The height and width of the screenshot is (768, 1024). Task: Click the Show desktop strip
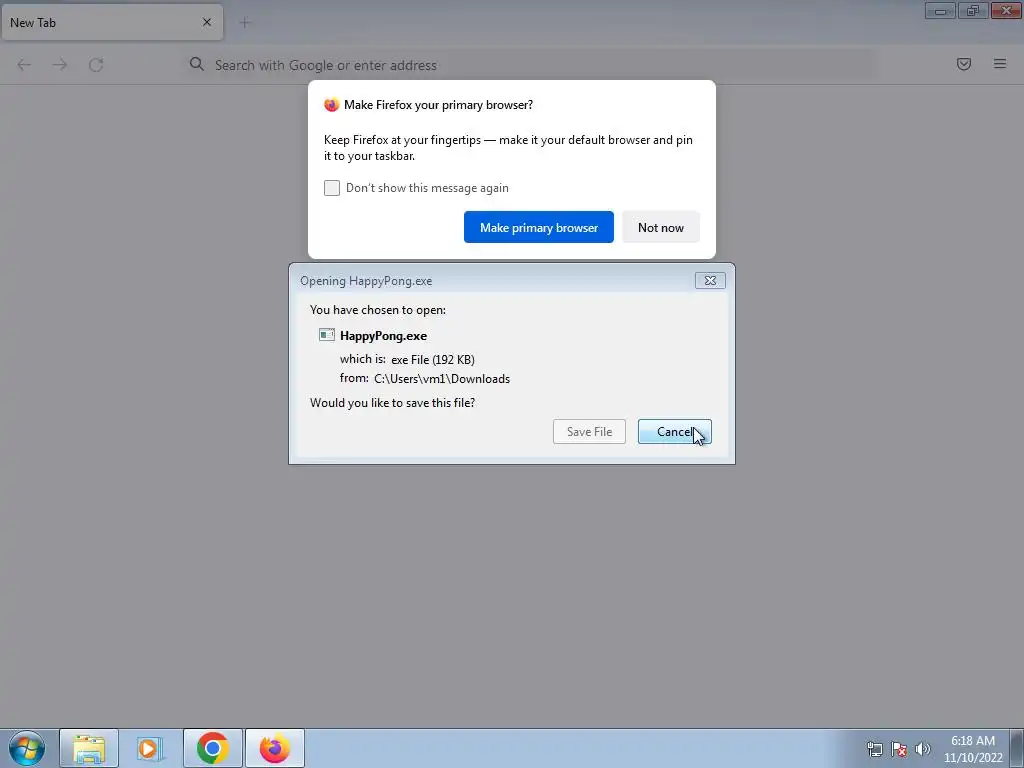pos(1017,748)
